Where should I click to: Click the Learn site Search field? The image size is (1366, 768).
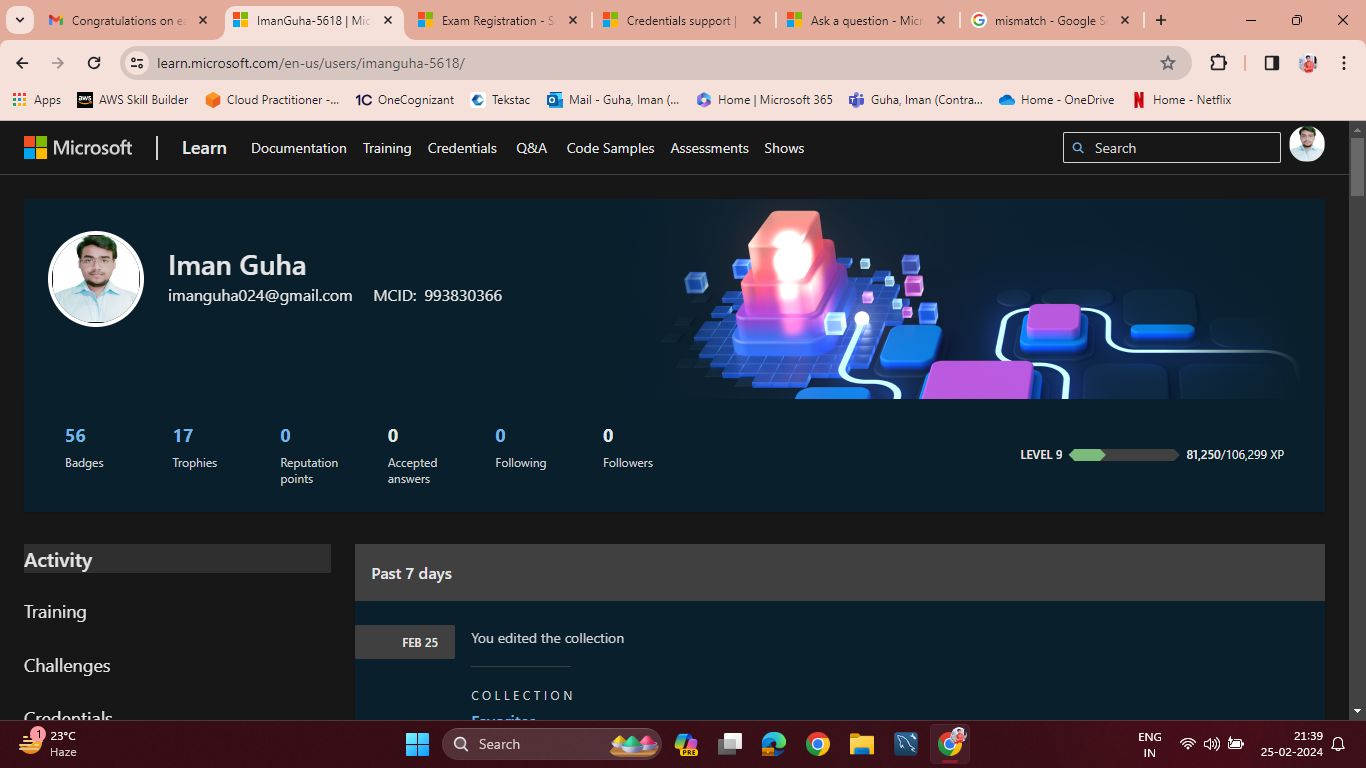(1171, 148)
